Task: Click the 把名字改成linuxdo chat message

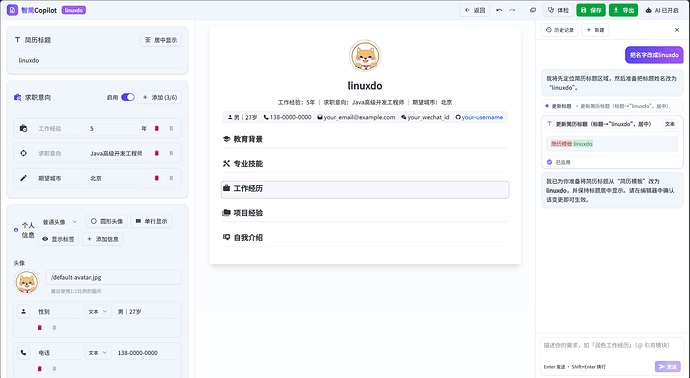Action: (654, 55)
